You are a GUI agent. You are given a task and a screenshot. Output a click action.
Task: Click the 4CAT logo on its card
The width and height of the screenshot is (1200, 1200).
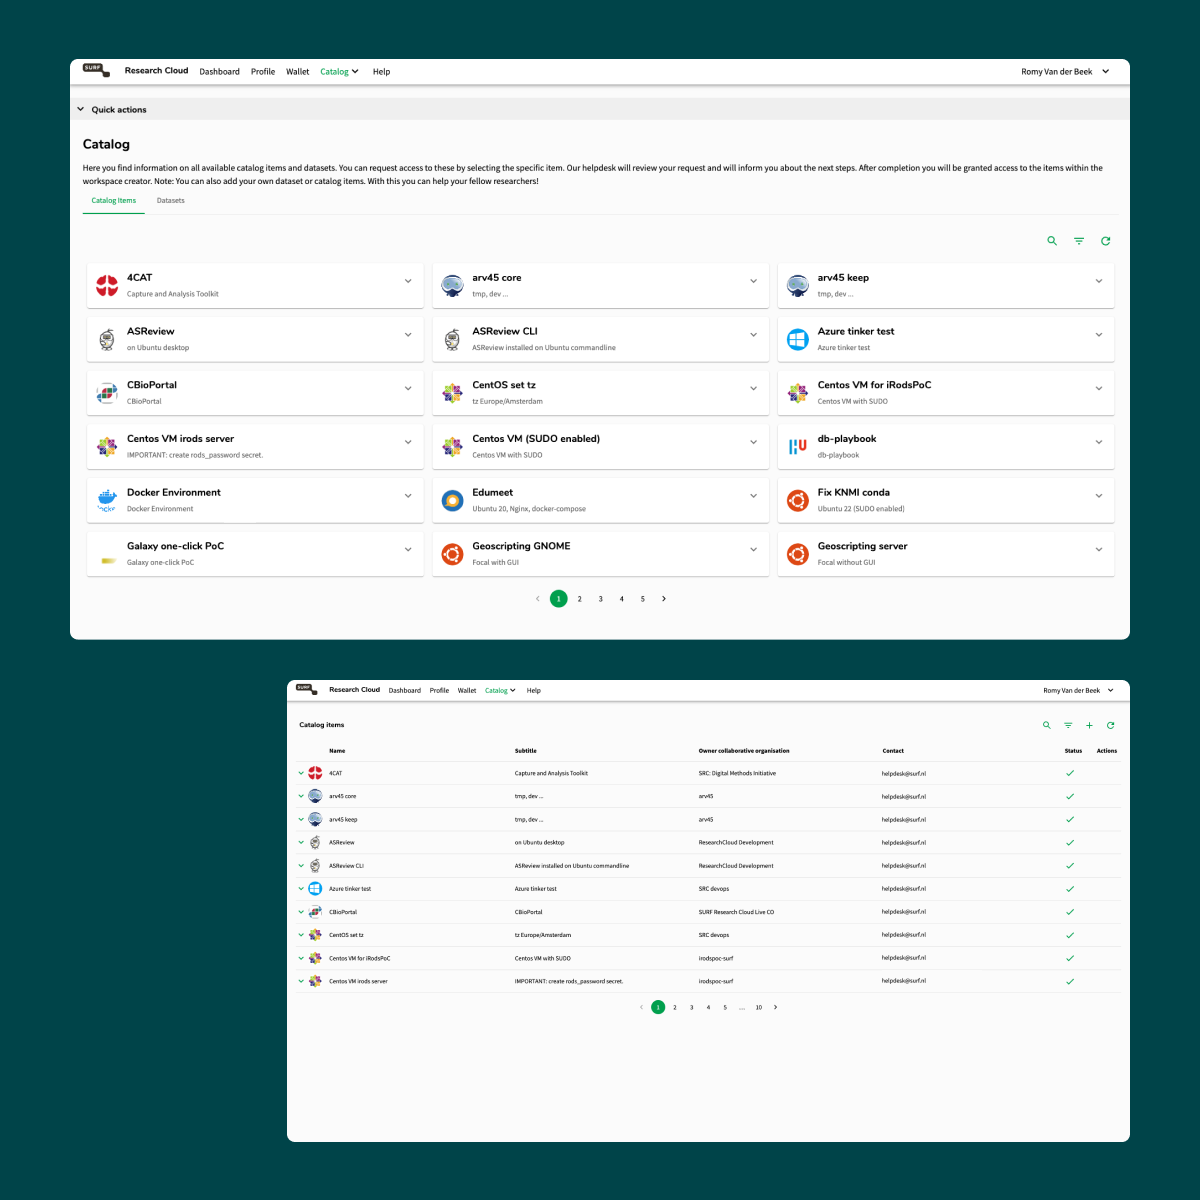click(x=107, y=285)
